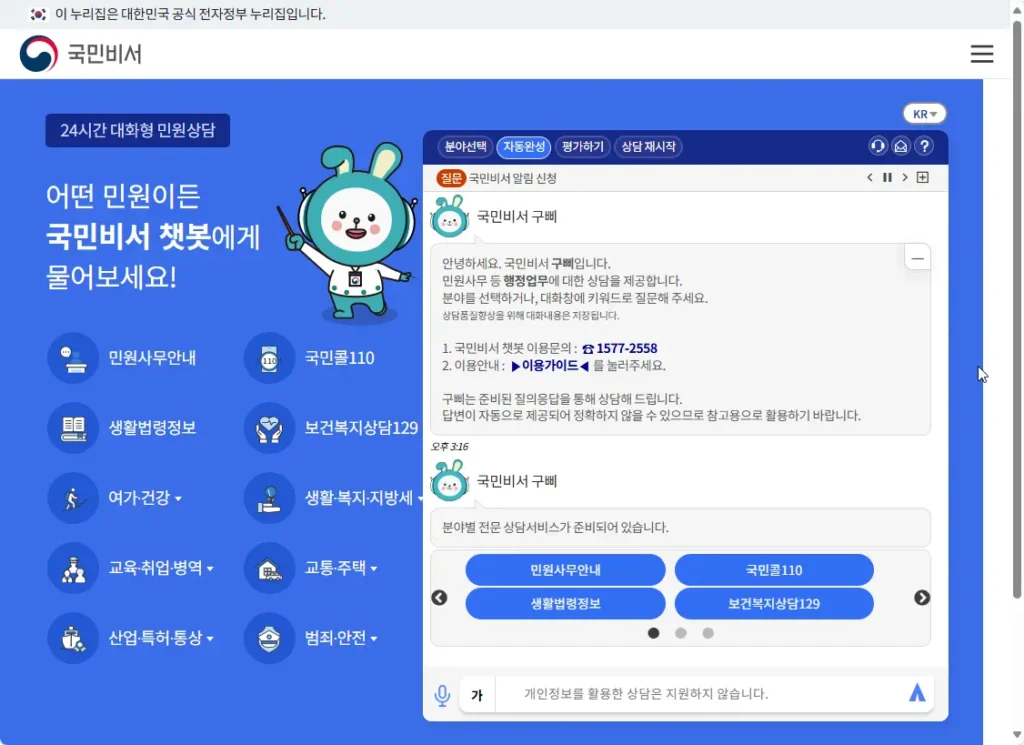Click the 국민콜110 icon in left panel
Screen dimensions: 1024x745
click(269, 358)
